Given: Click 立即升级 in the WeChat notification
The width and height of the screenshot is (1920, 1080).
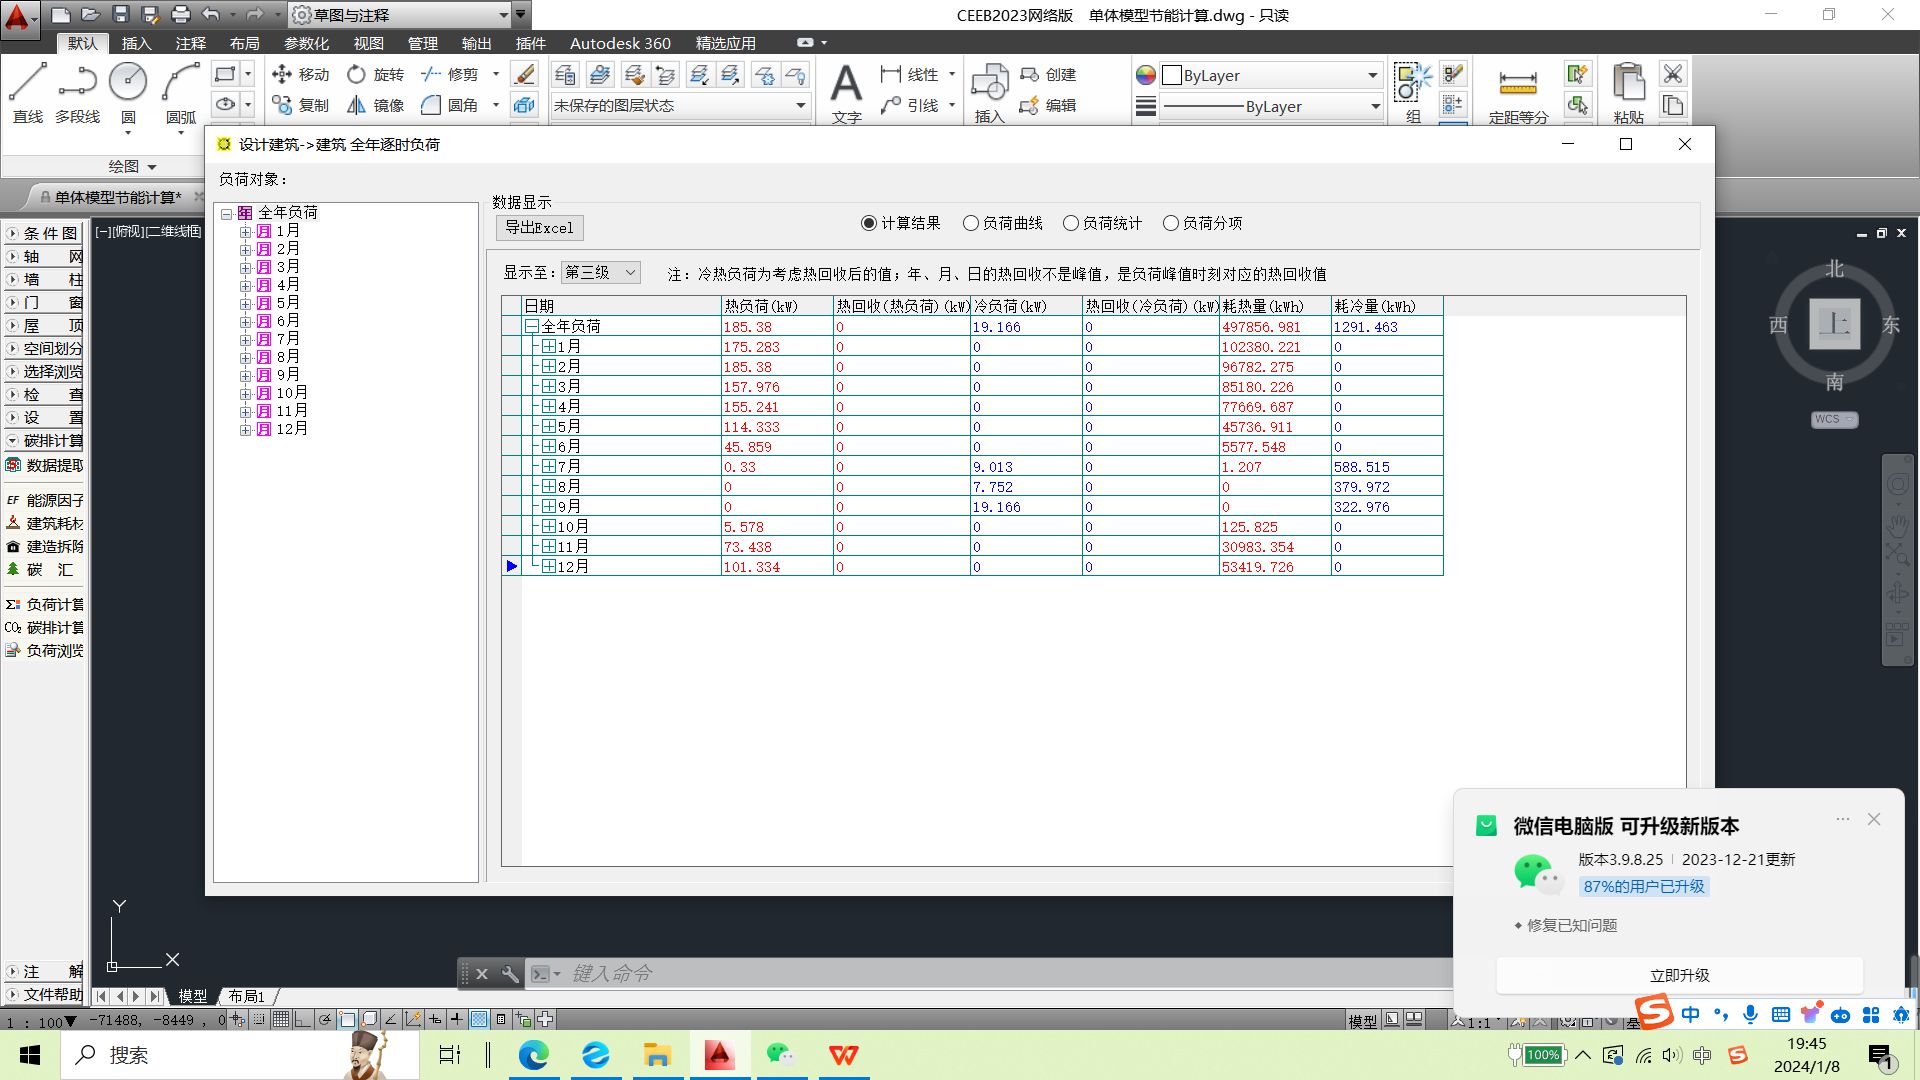Looking at the screenshot, I should click(x=1679, y=976).
